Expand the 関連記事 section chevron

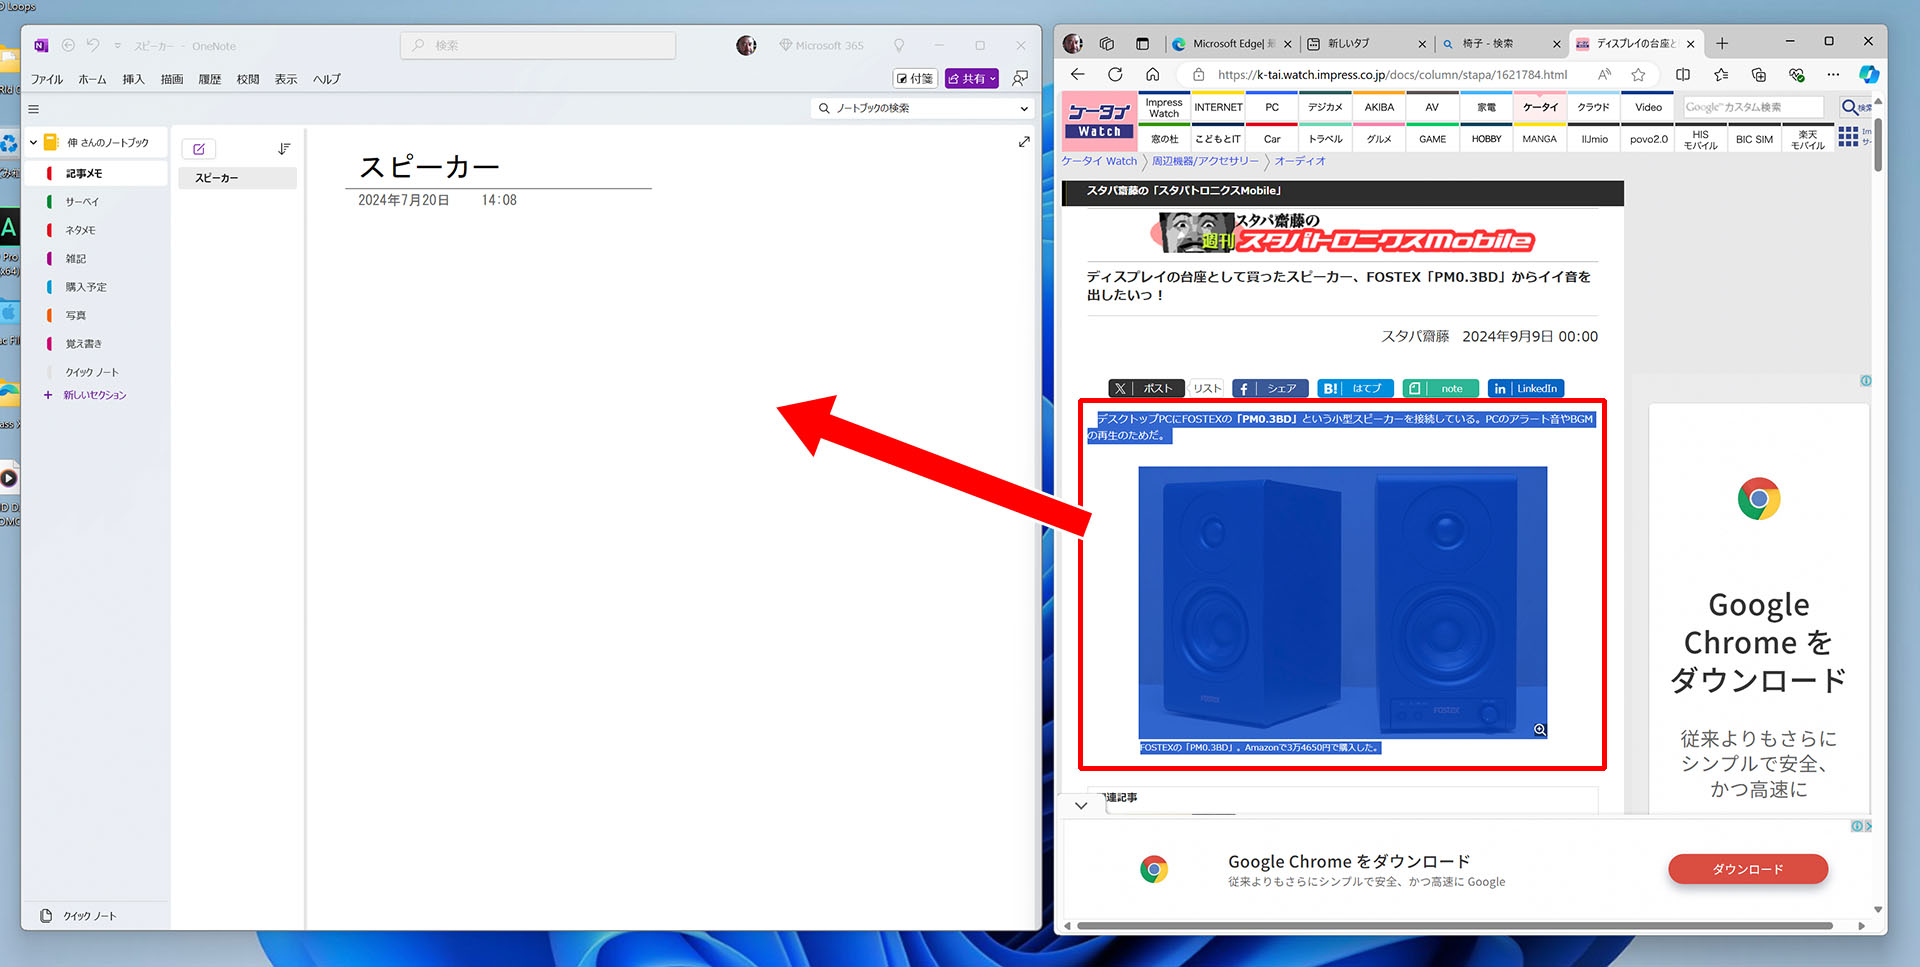(1080, 804)
